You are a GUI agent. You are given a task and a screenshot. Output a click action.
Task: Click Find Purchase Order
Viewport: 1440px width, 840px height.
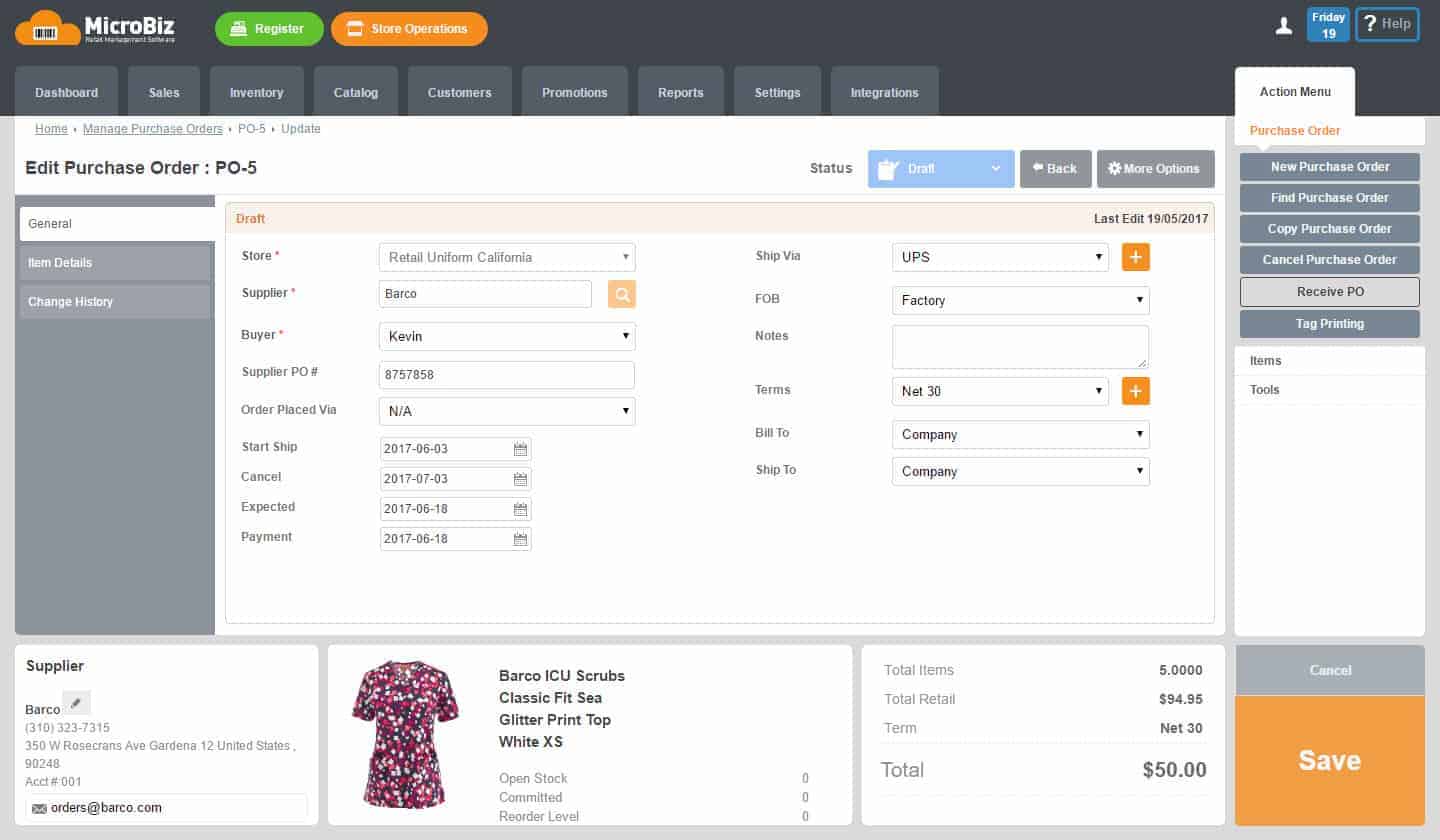pyautogui.click(x=1330, y=198)
